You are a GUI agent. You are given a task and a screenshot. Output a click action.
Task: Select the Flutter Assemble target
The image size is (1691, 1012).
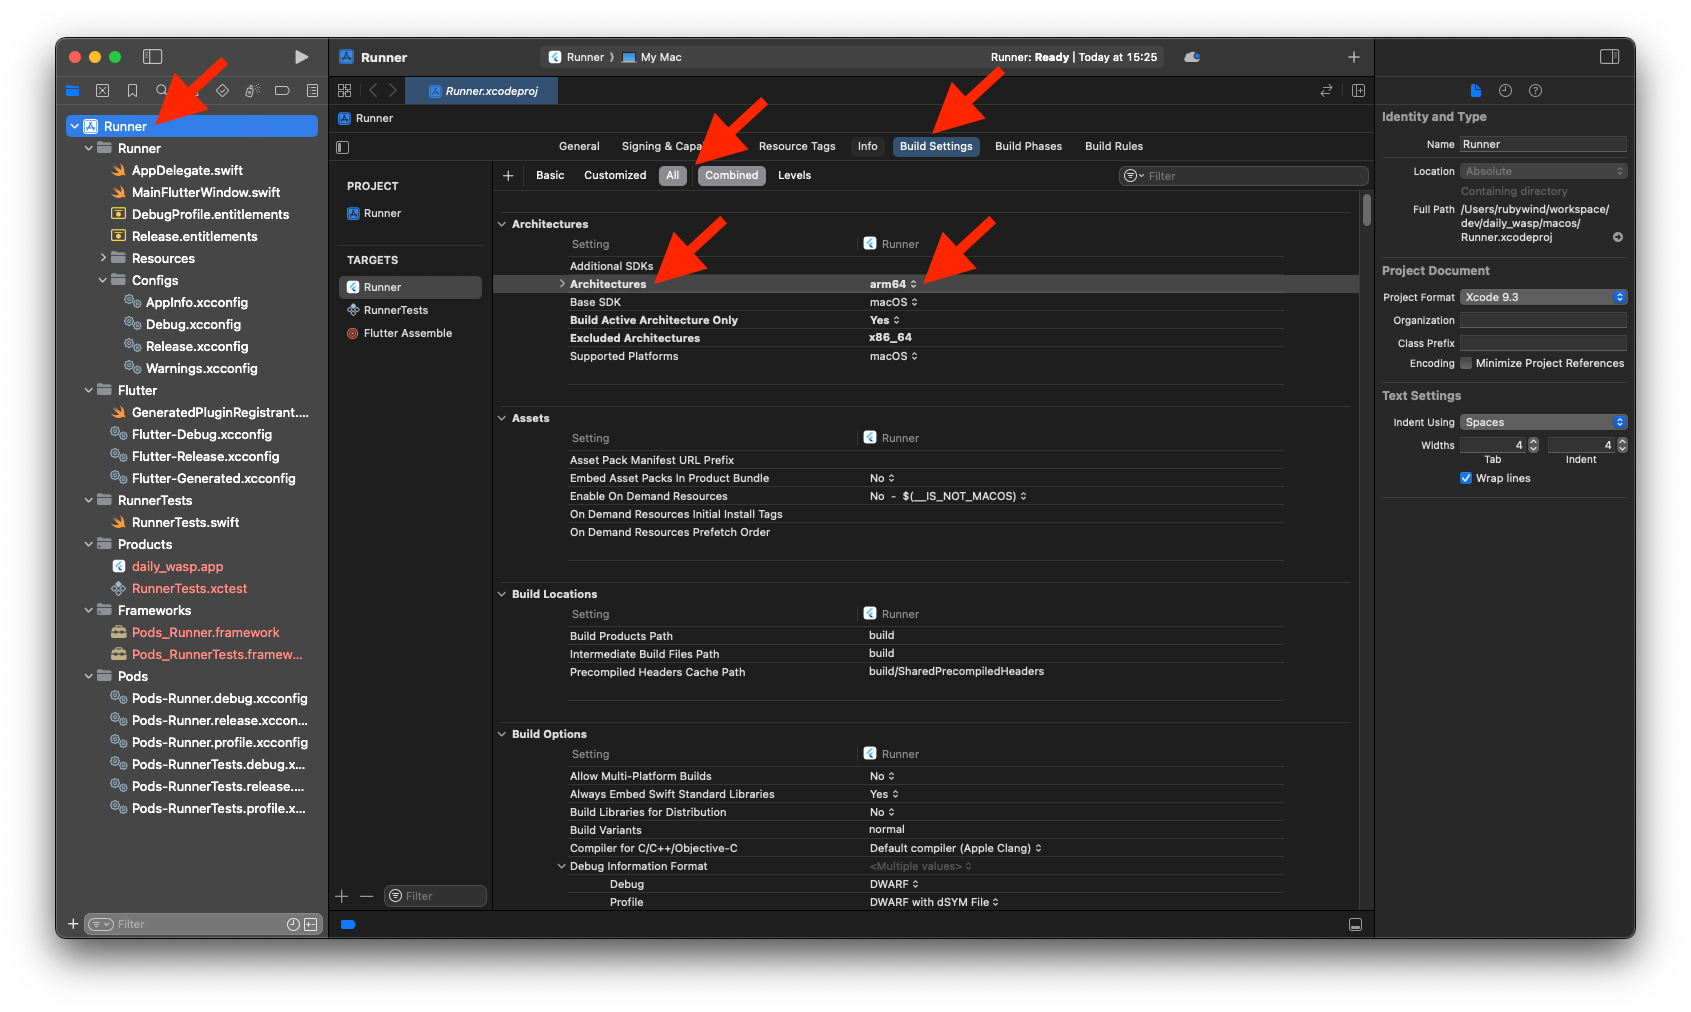tap(408, 333)
